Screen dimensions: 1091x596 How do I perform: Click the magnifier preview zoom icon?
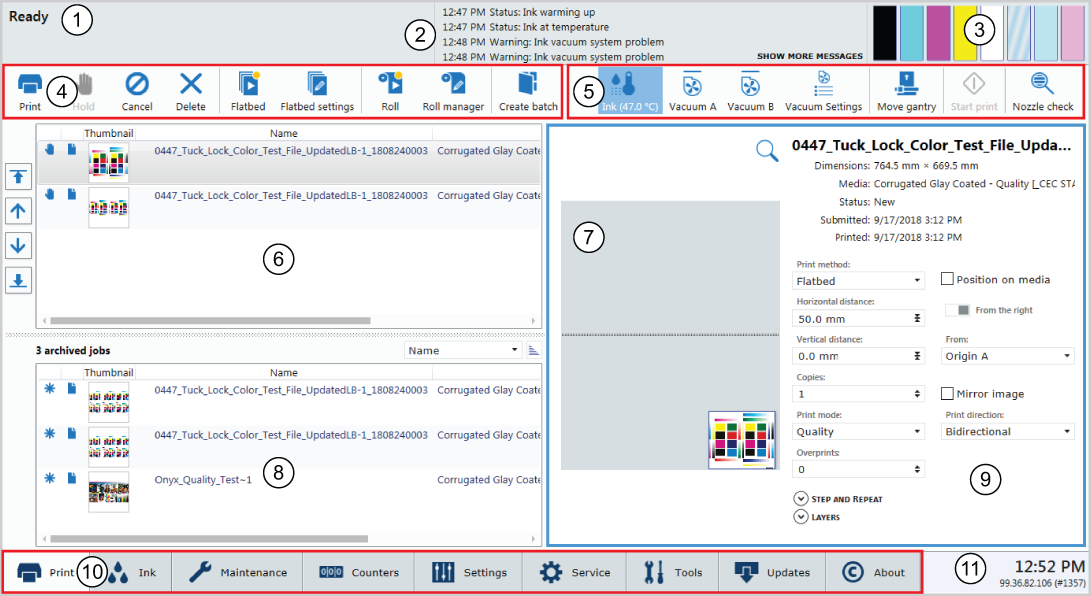pyautogui.click(x=767, y=151)
